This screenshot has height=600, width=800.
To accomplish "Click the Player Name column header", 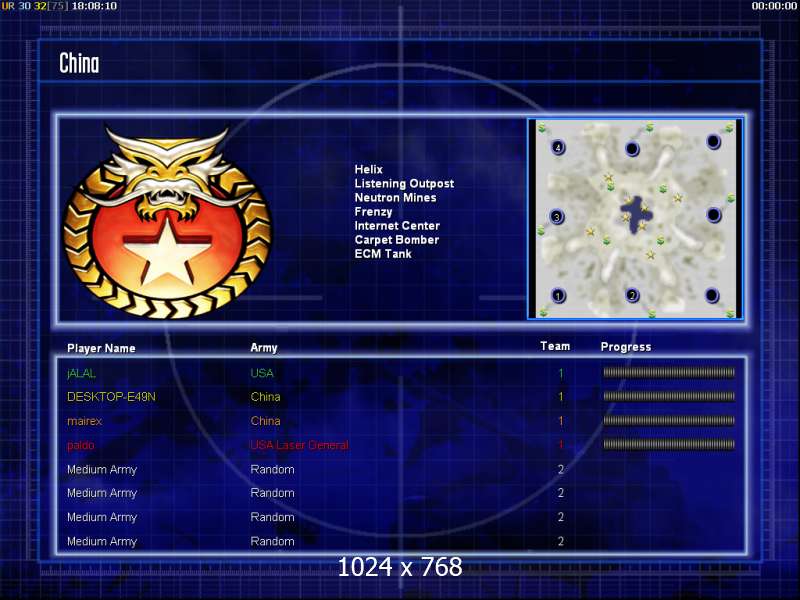I will pyautogui.click(x=101, y=348).
